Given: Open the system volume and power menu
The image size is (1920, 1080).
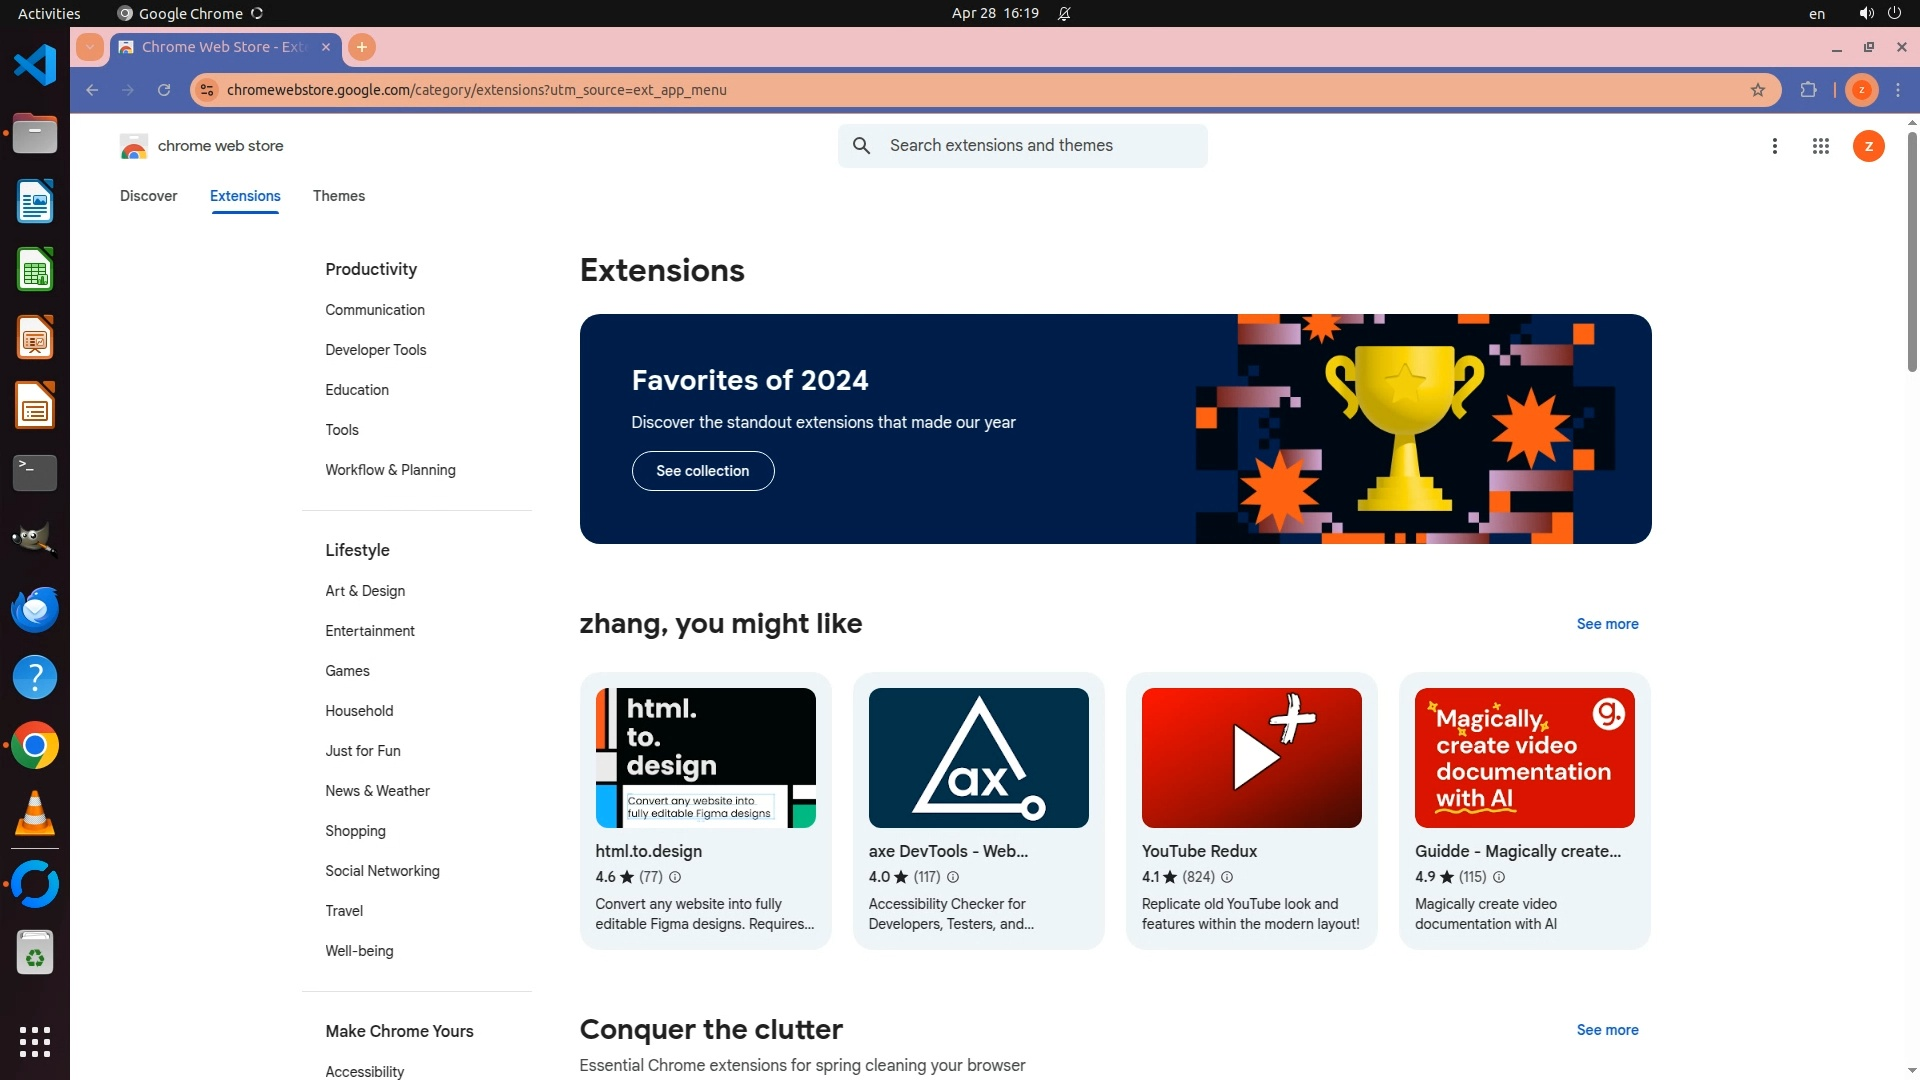Looking at the screenshot, I should (1879, 13).
